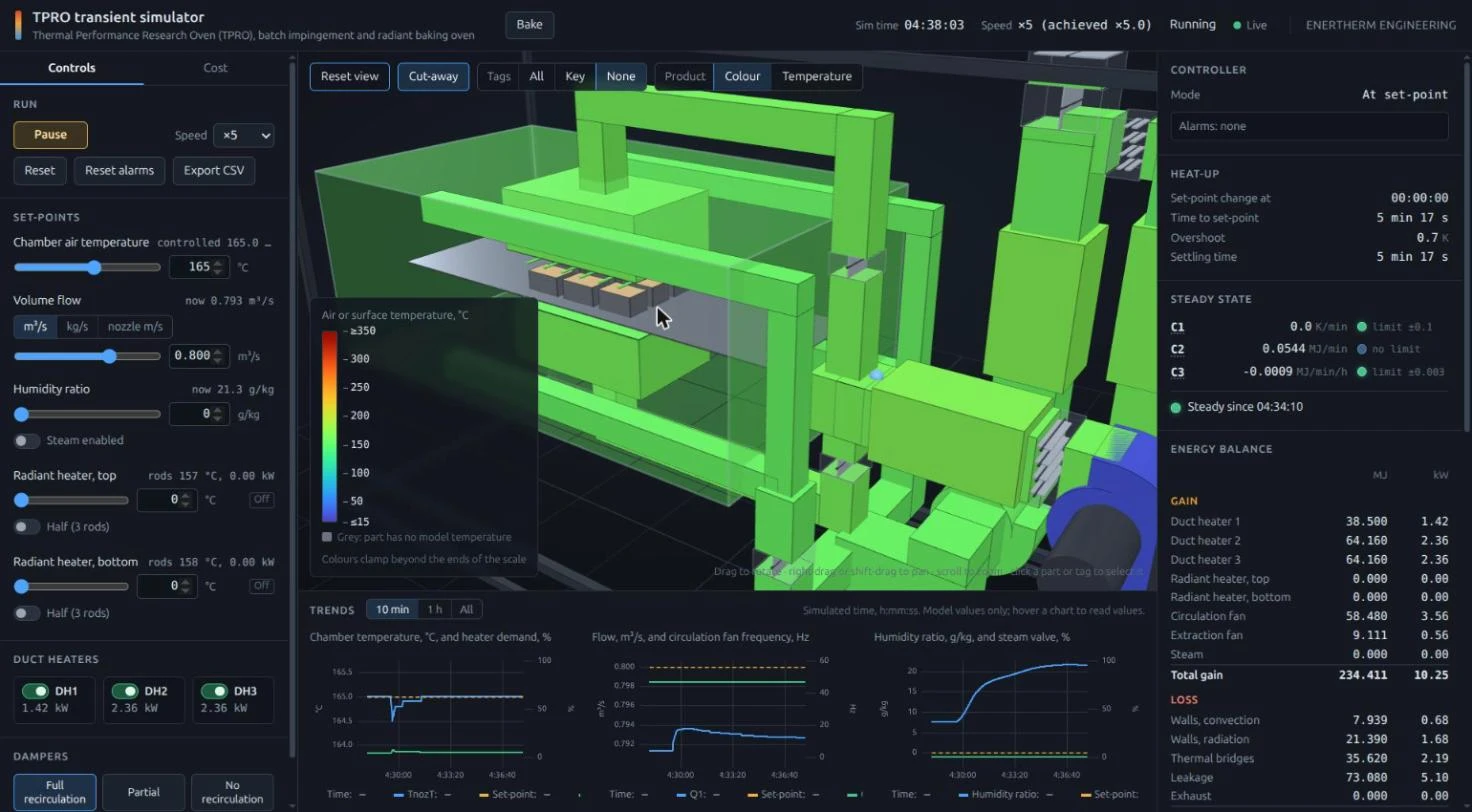1472x812 pixels.
Task: Click the TnozT legend swatch
Action: coord(398,794)
